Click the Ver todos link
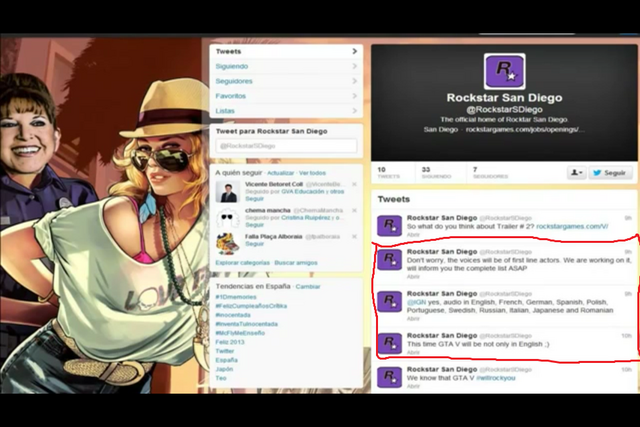 [x=312, y=173]
